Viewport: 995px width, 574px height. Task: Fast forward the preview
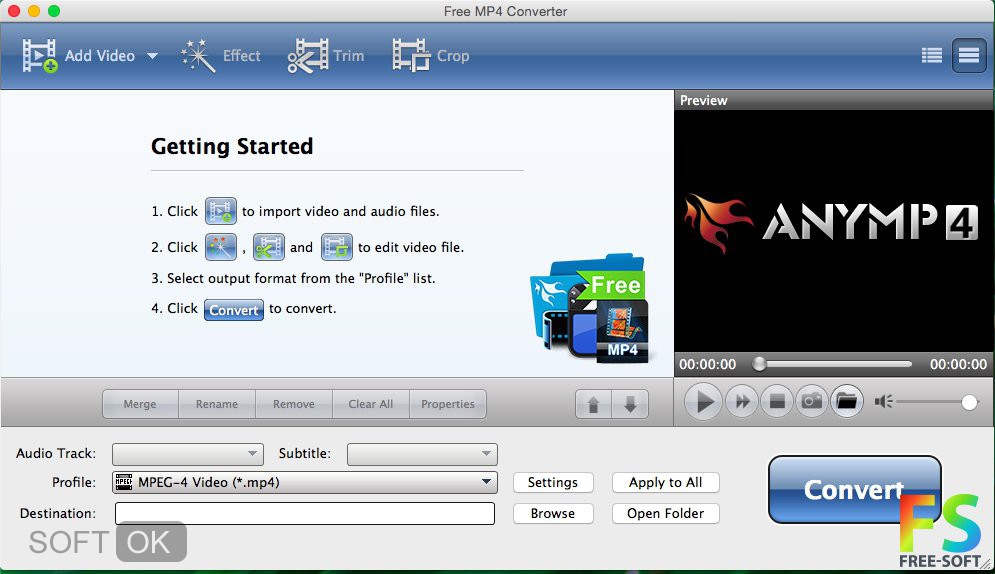(742, 401)
